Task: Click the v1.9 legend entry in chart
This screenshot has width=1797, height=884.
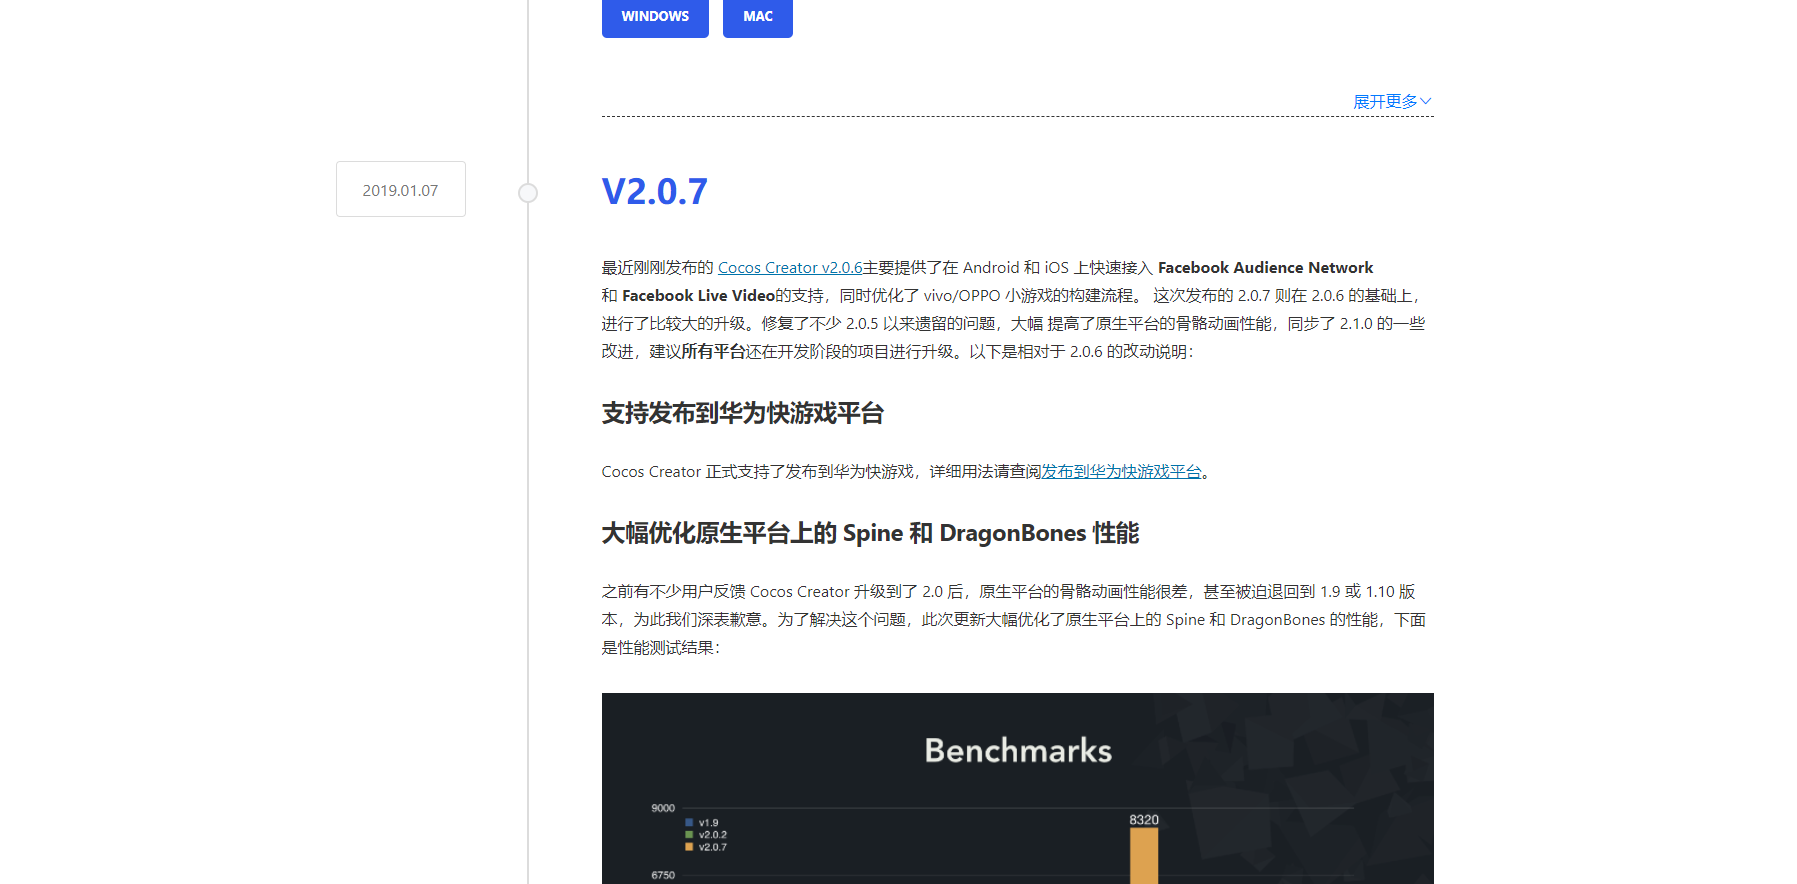Action: pyautogui.click(x=702, y=823)
